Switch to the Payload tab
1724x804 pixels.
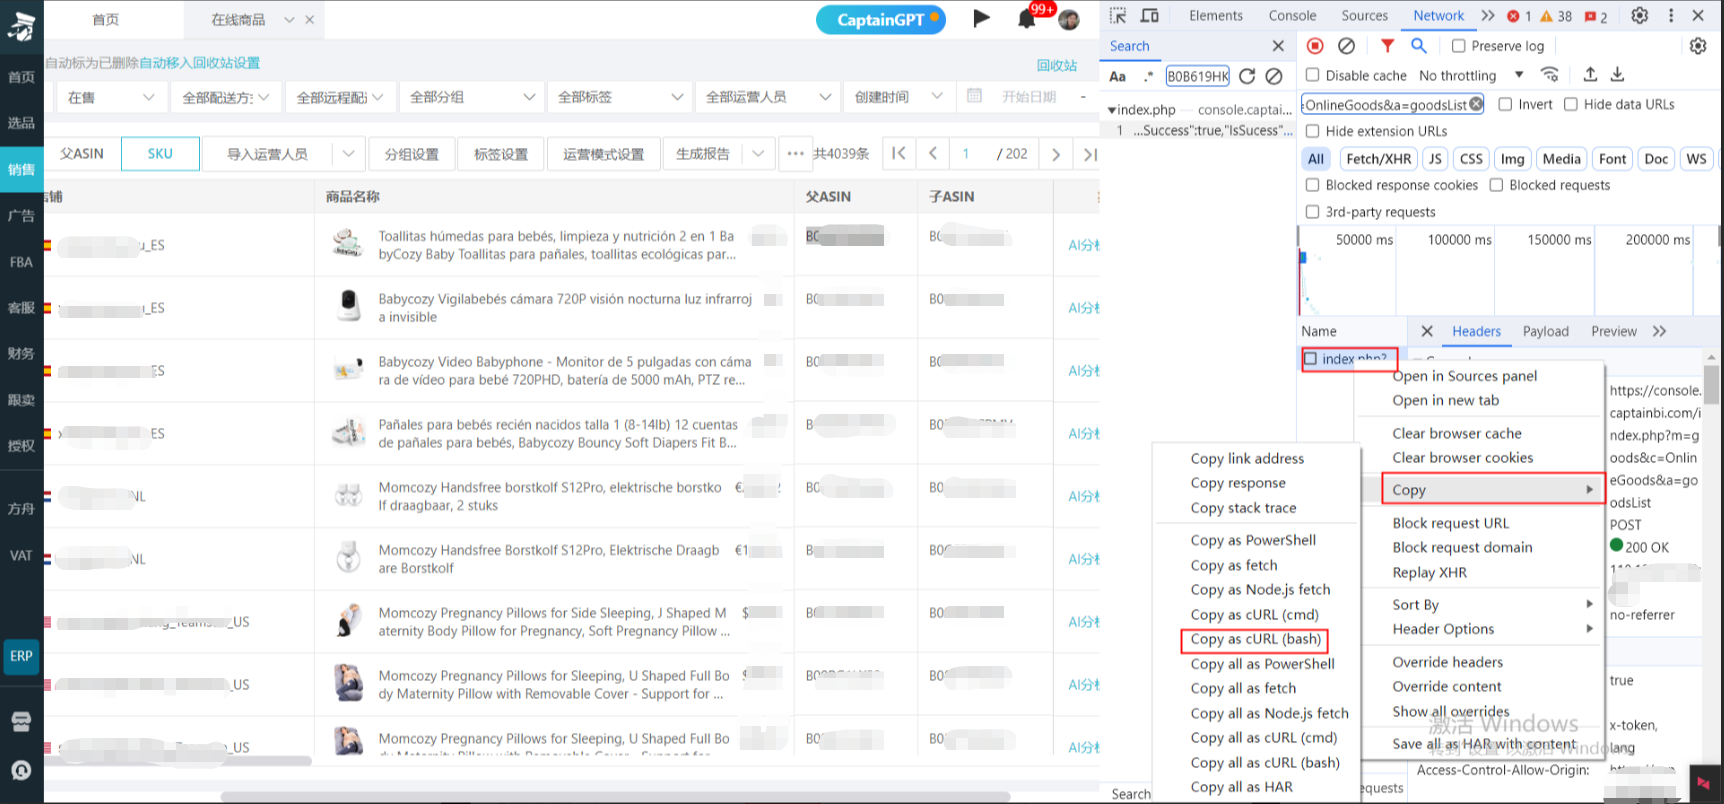pyautogui.click(x=1545, y=331)
